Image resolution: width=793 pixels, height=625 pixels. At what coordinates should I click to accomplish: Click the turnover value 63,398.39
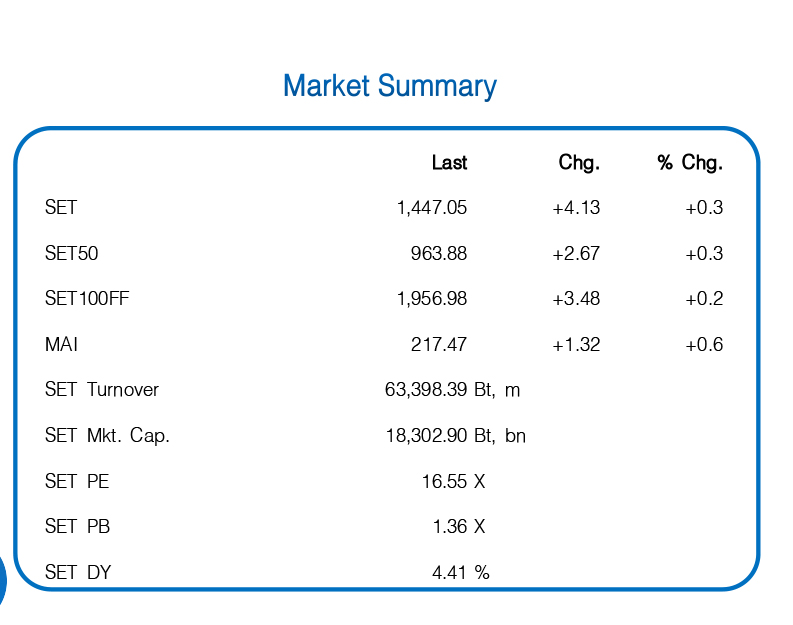[426, 390]
